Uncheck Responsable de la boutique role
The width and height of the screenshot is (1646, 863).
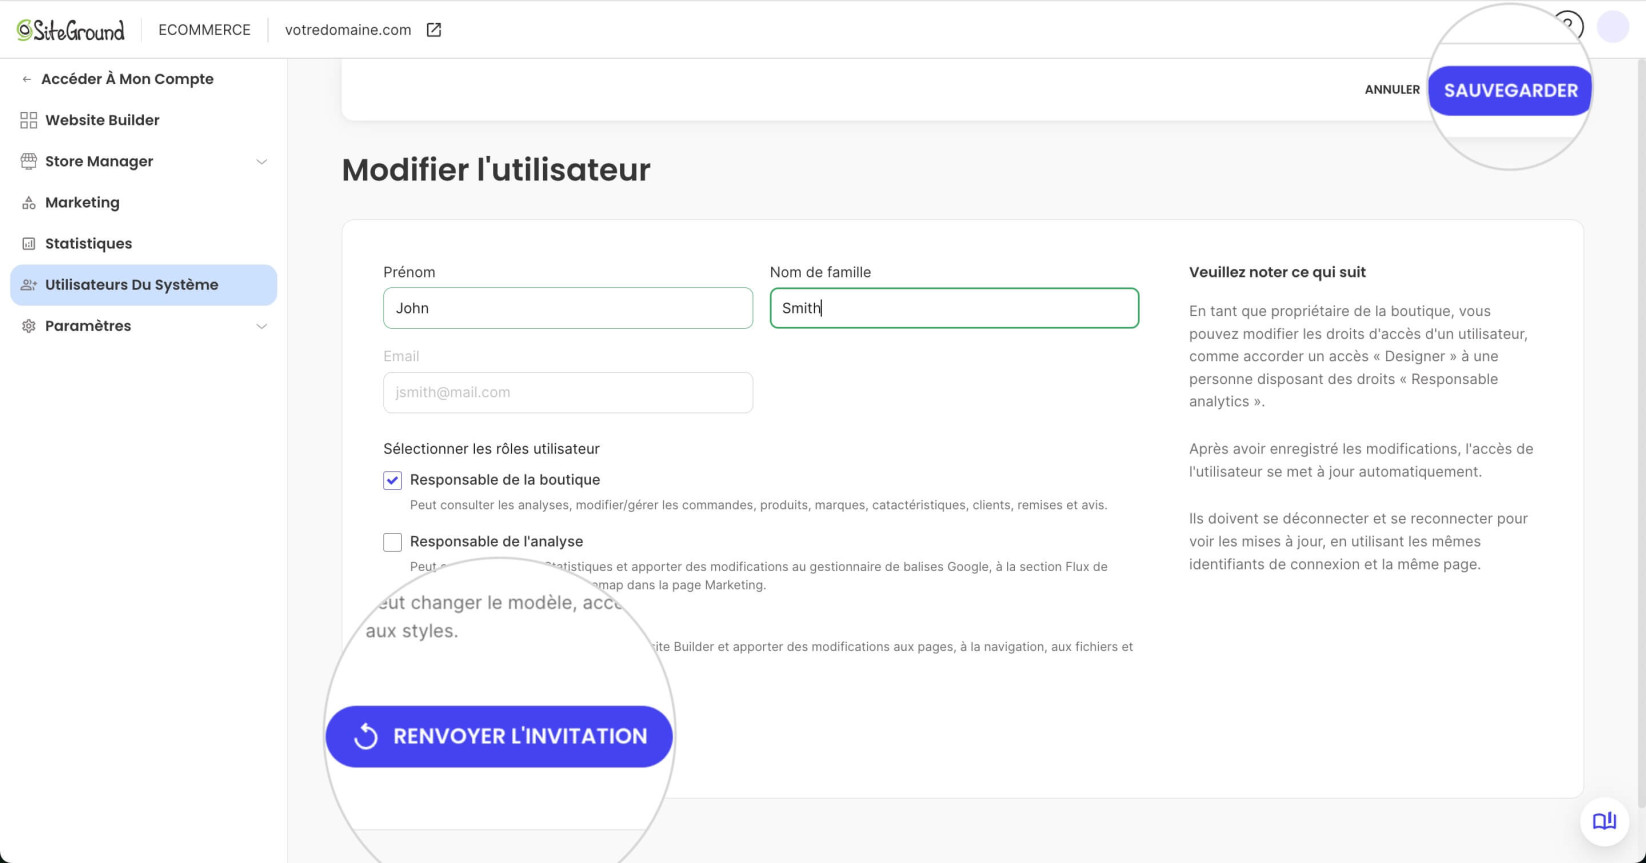click(392, 480)
